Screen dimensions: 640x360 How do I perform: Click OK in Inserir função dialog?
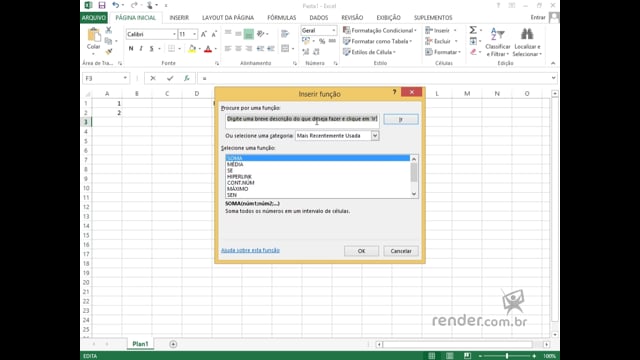pyautogui.click(x=361, y=251)
